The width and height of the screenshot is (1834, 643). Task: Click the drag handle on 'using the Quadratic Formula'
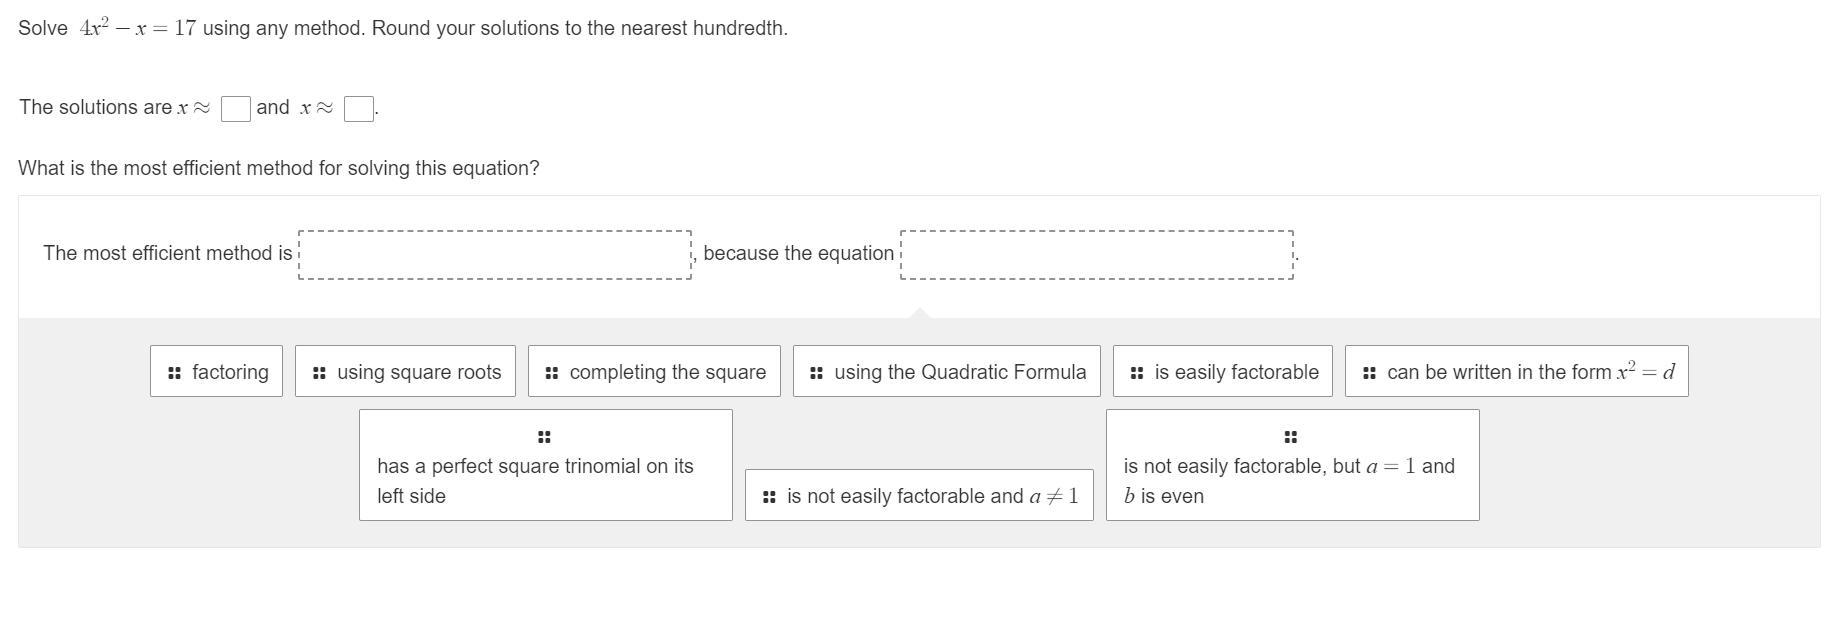(817, 373)
